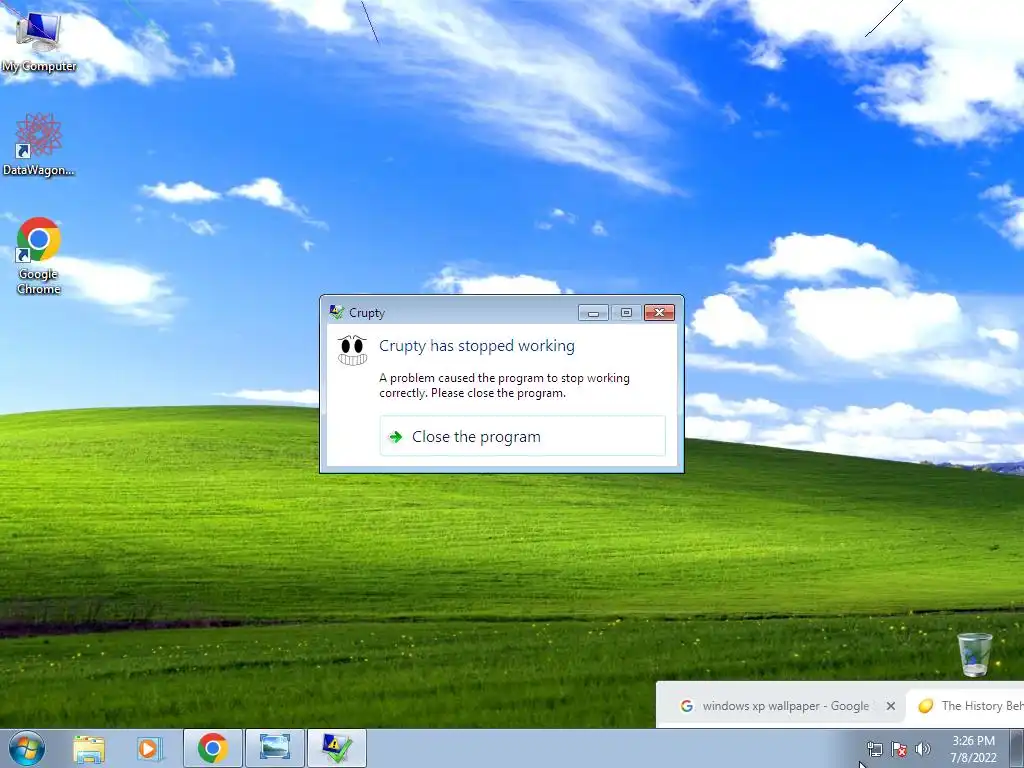Screen dimensions: 1024x768
Task: Select the Crupty program taskbar button
Action: (x=336, y=748)
